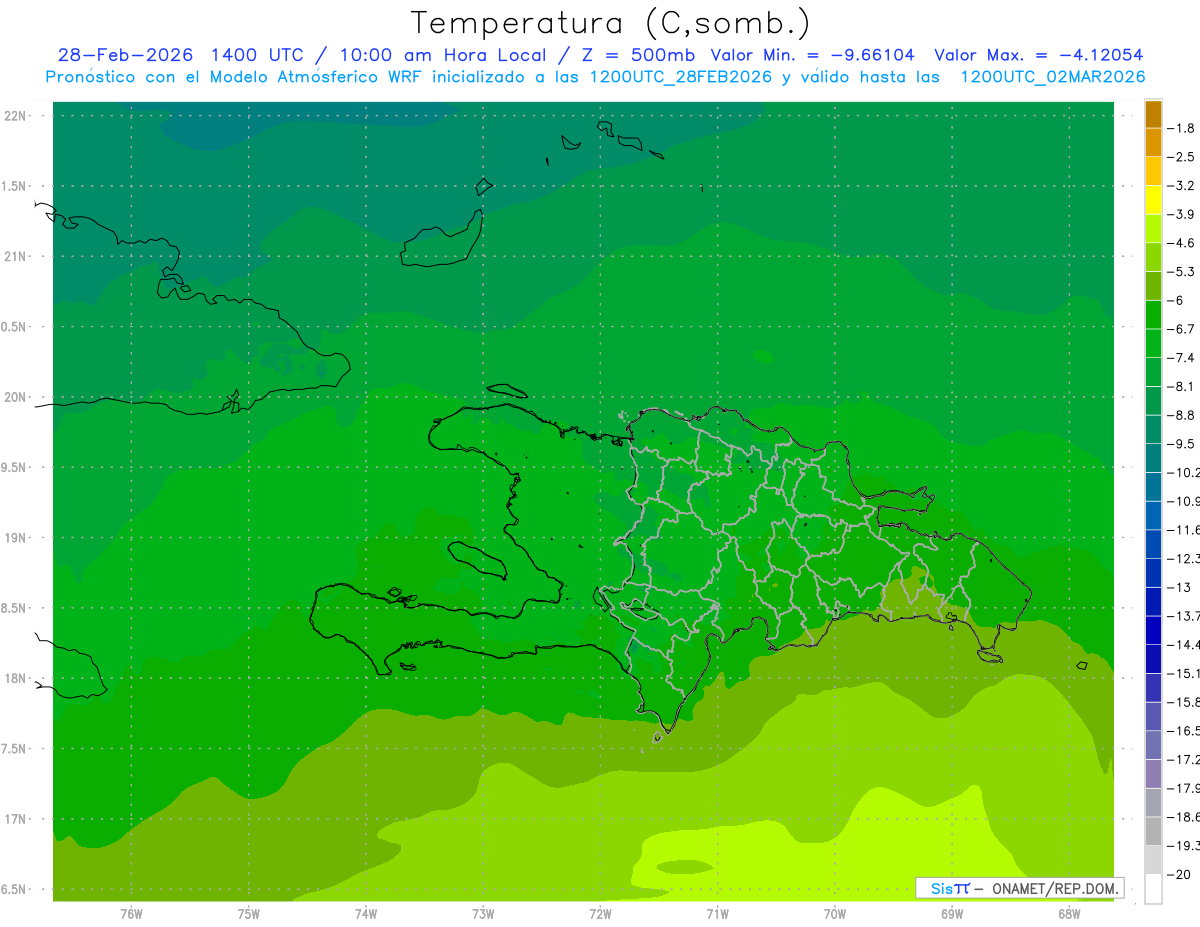Image resolution: width=1200 pixels, height=927 pixels.
Task: Click the "-2.5" colorbar value
Action: pos(1181,157)
